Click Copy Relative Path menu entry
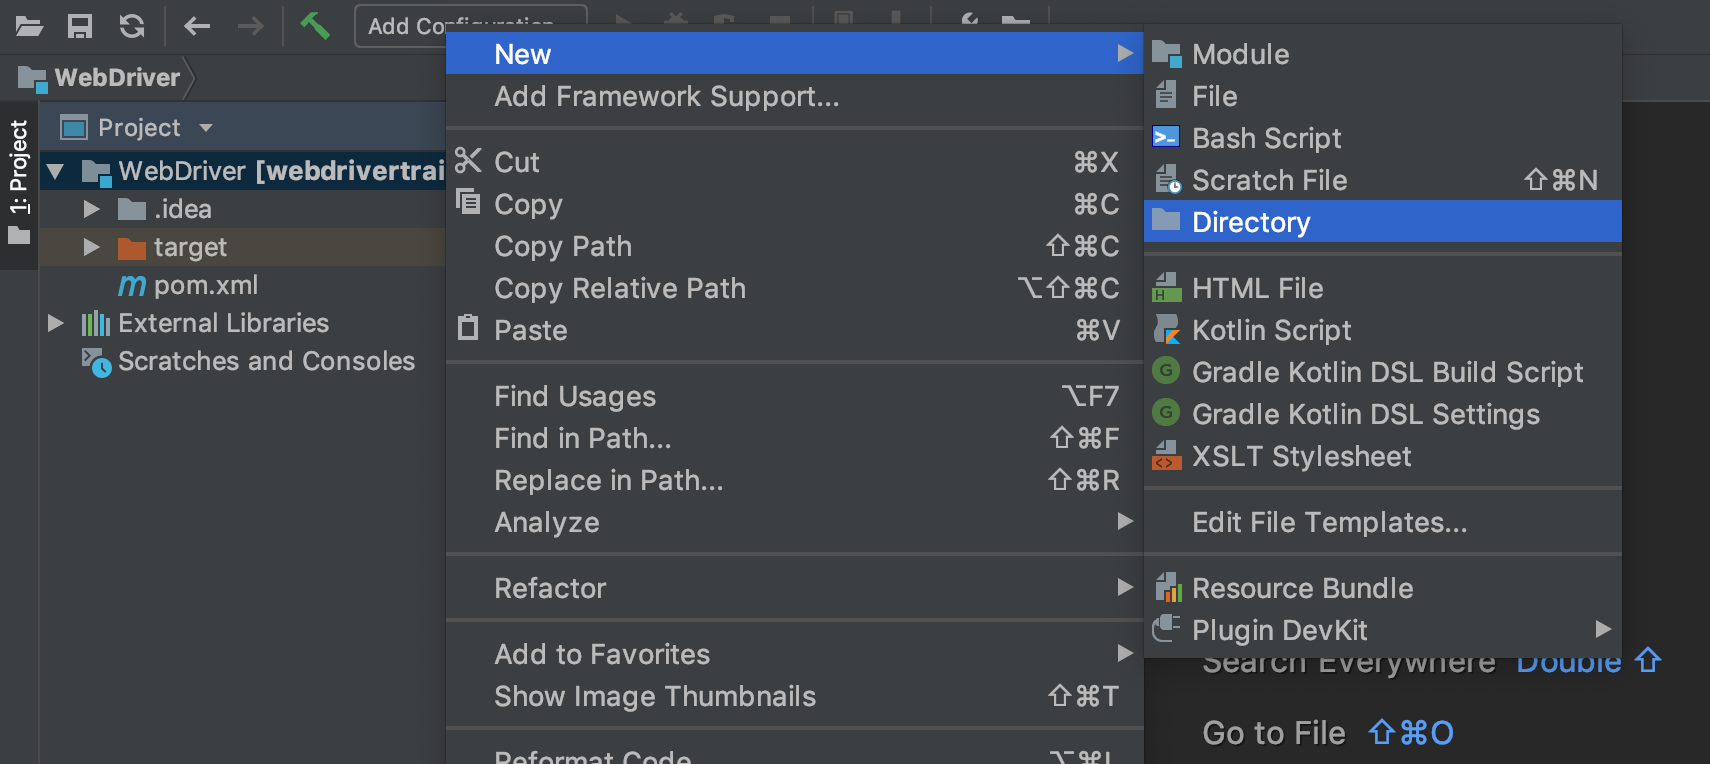 (620, 288)
